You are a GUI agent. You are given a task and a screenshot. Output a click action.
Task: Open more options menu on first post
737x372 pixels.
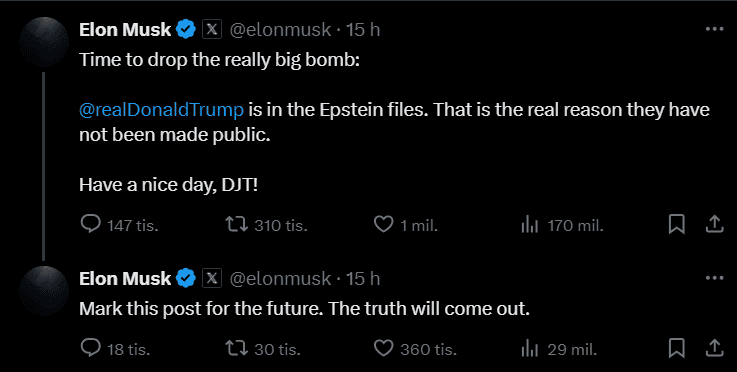pyautogui.click(x=714, y=29)
